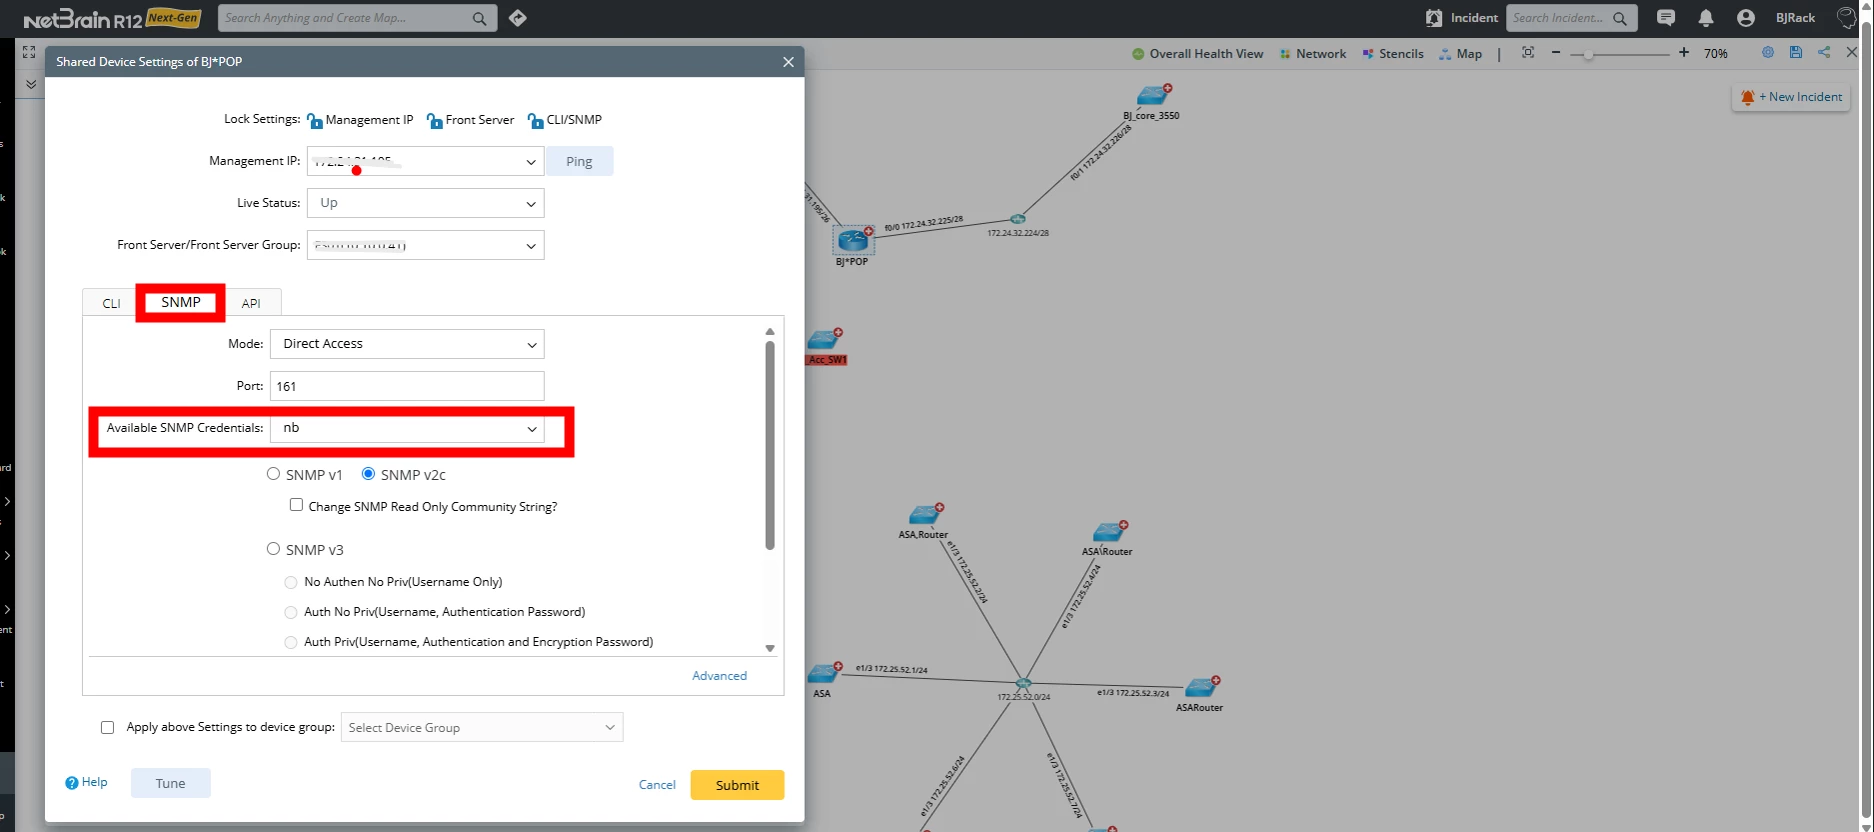Open the Network menu

point(1313,54)
